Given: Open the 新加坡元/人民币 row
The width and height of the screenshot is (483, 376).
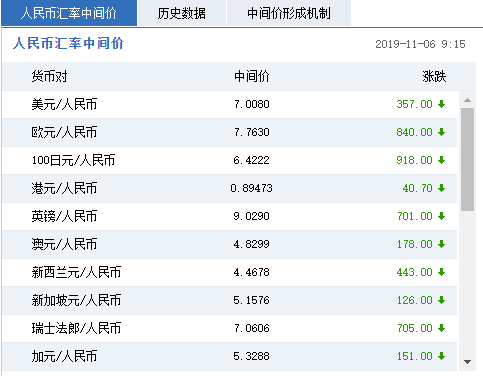Looking at the screenshot, I should point(229,300).
